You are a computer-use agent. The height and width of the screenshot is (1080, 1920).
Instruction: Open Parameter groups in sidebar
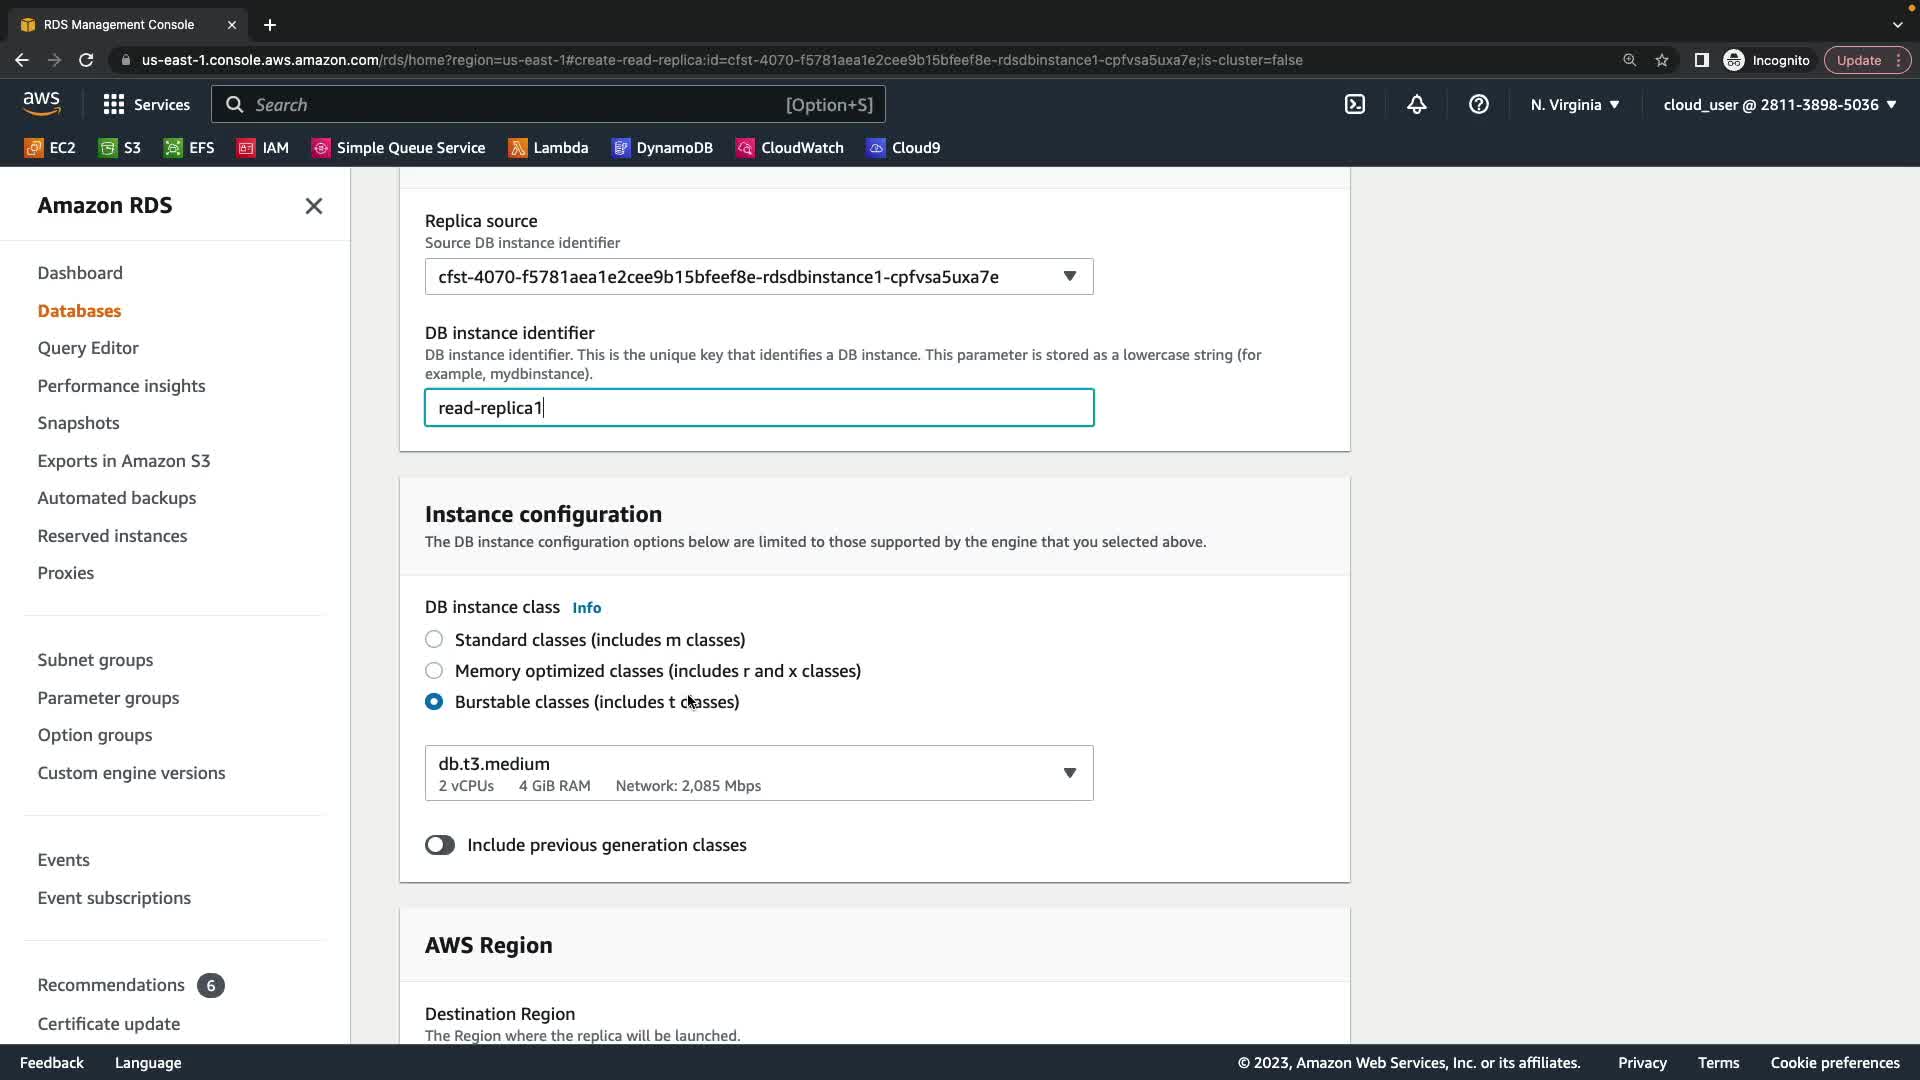click(x=108, y=698)
